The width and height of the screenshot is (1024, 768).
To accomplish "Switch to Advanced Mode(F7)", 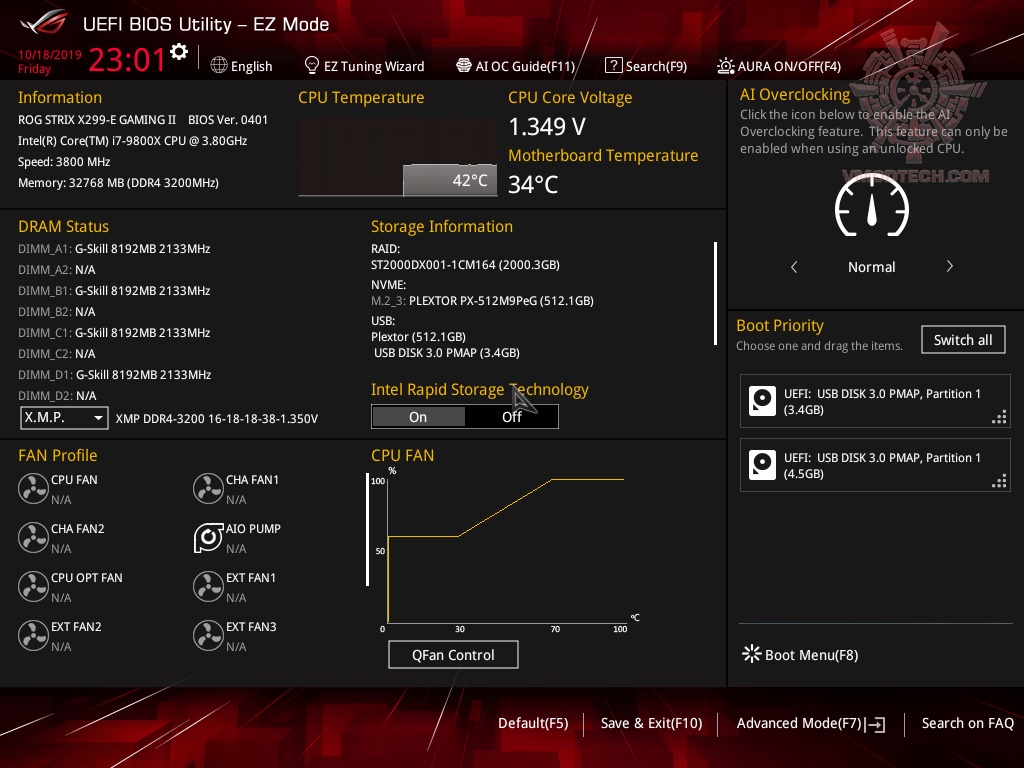I will [800, 723].
